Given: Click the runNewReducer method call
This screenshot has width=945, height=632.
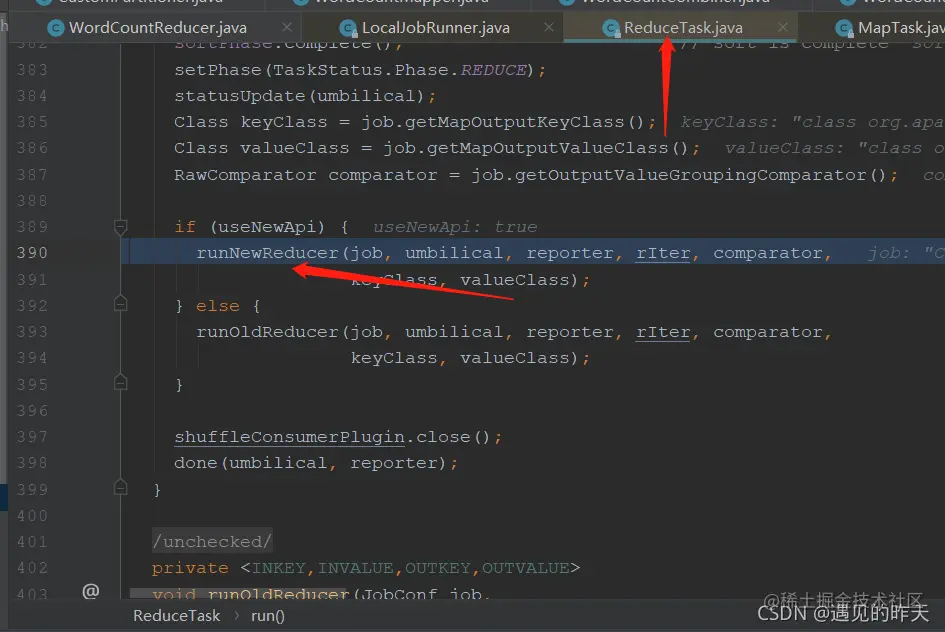Looking at the screenshot, I should click(268, 253).
